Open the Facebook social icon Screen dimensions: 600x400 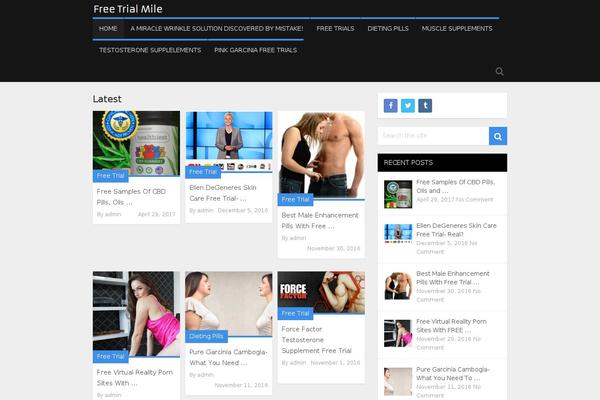tap(390, 106)
